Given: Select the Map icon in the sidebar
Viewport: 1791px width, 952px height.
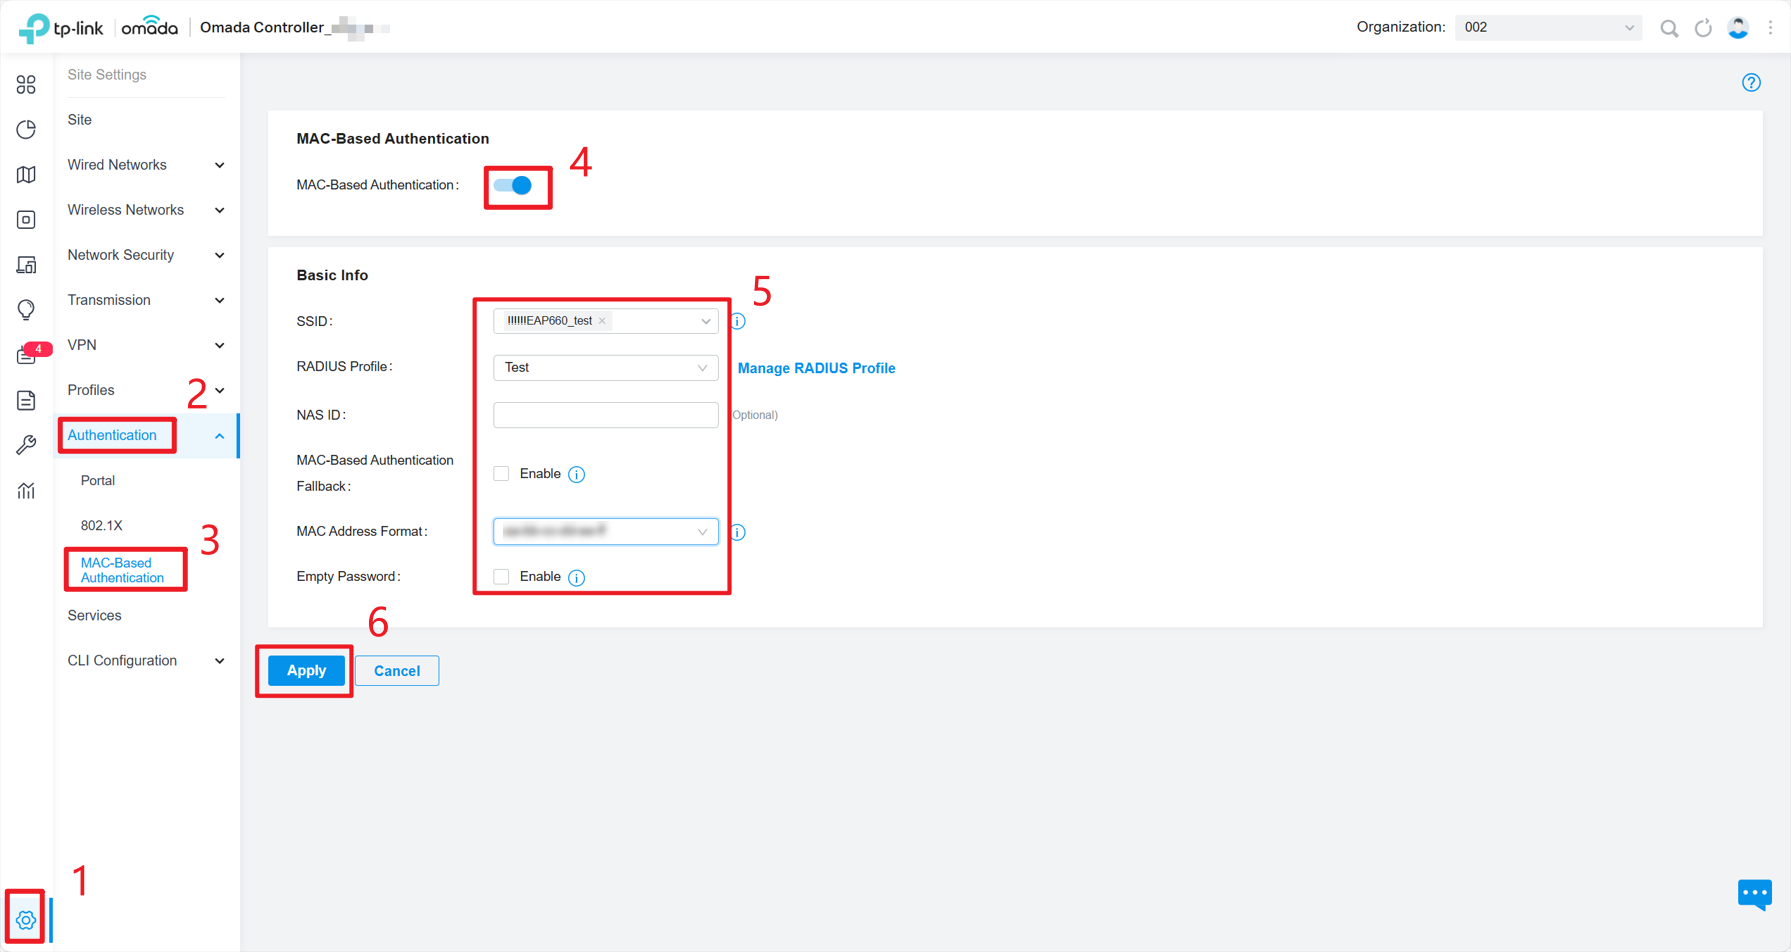Looking at the screenshot, I should point(26,174).
